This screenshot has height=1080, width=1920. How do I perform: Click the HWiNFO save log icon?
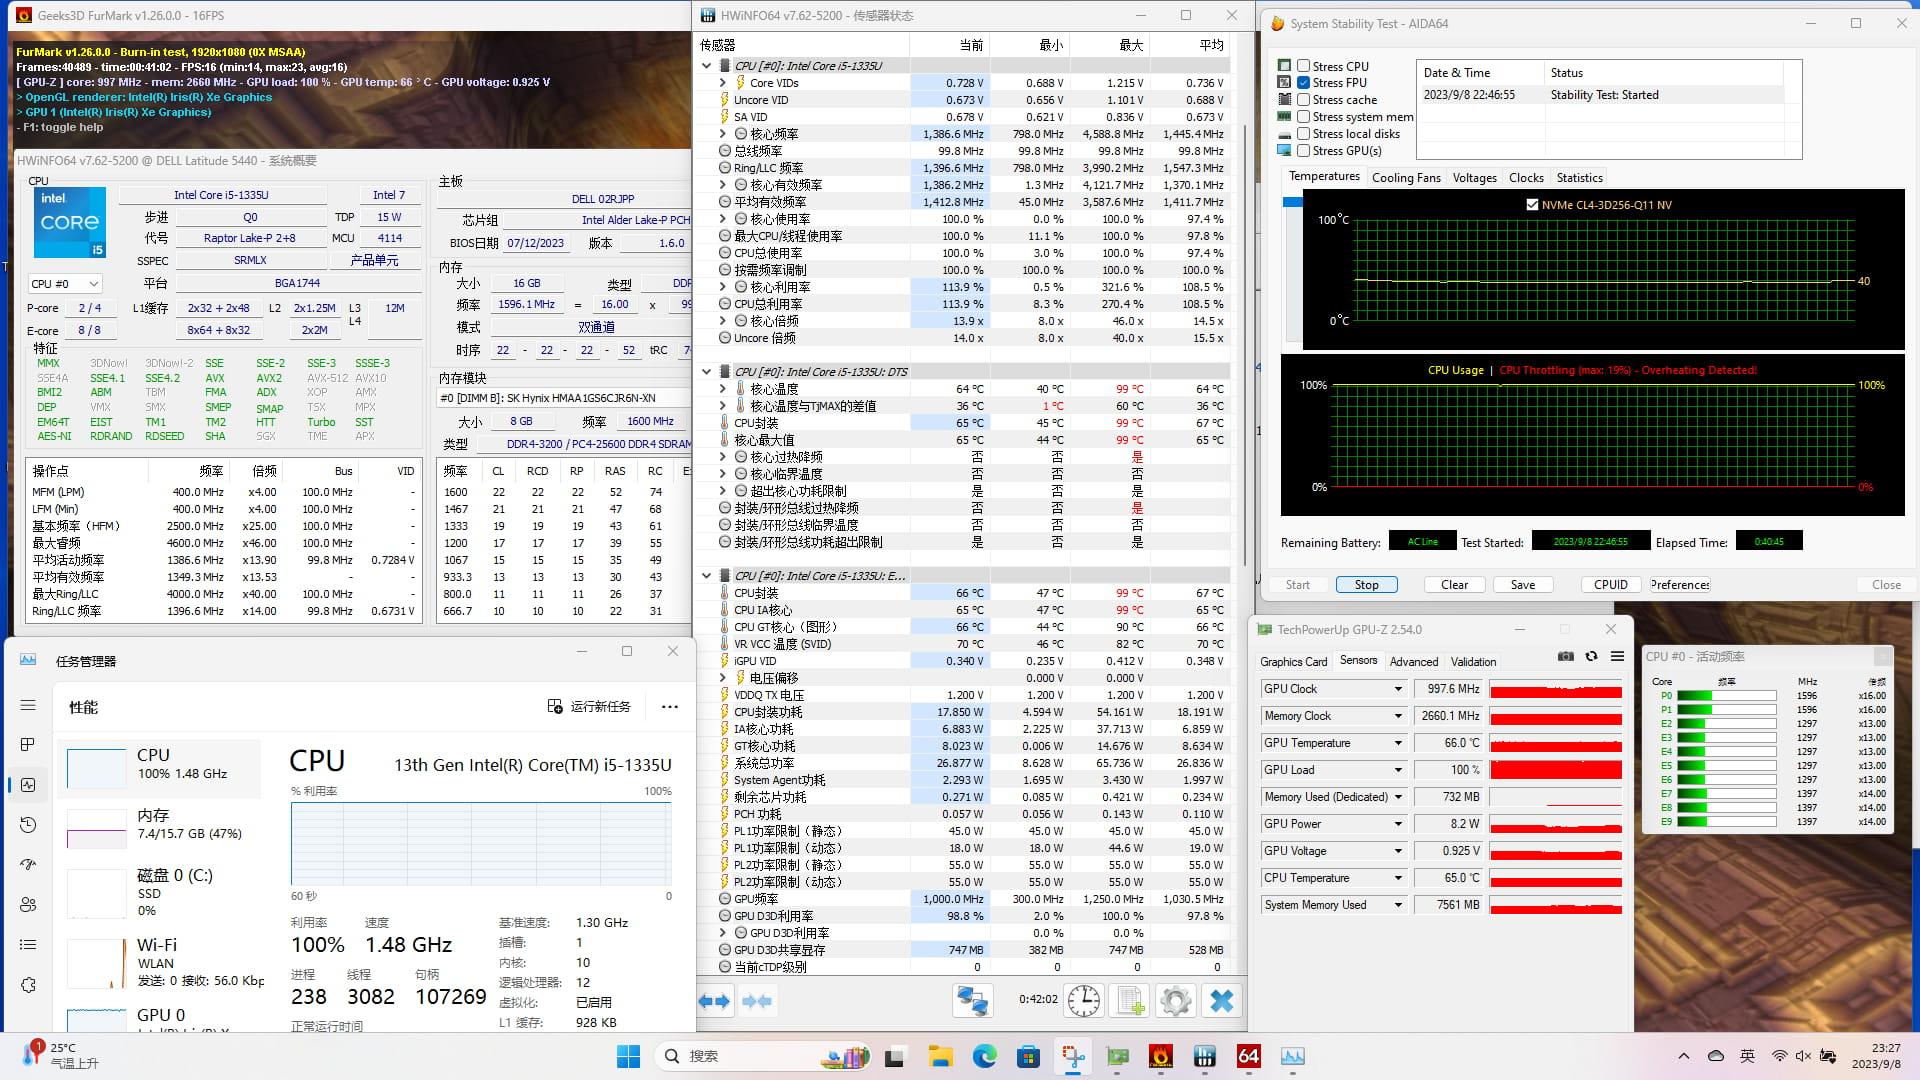(1130, 1000)
